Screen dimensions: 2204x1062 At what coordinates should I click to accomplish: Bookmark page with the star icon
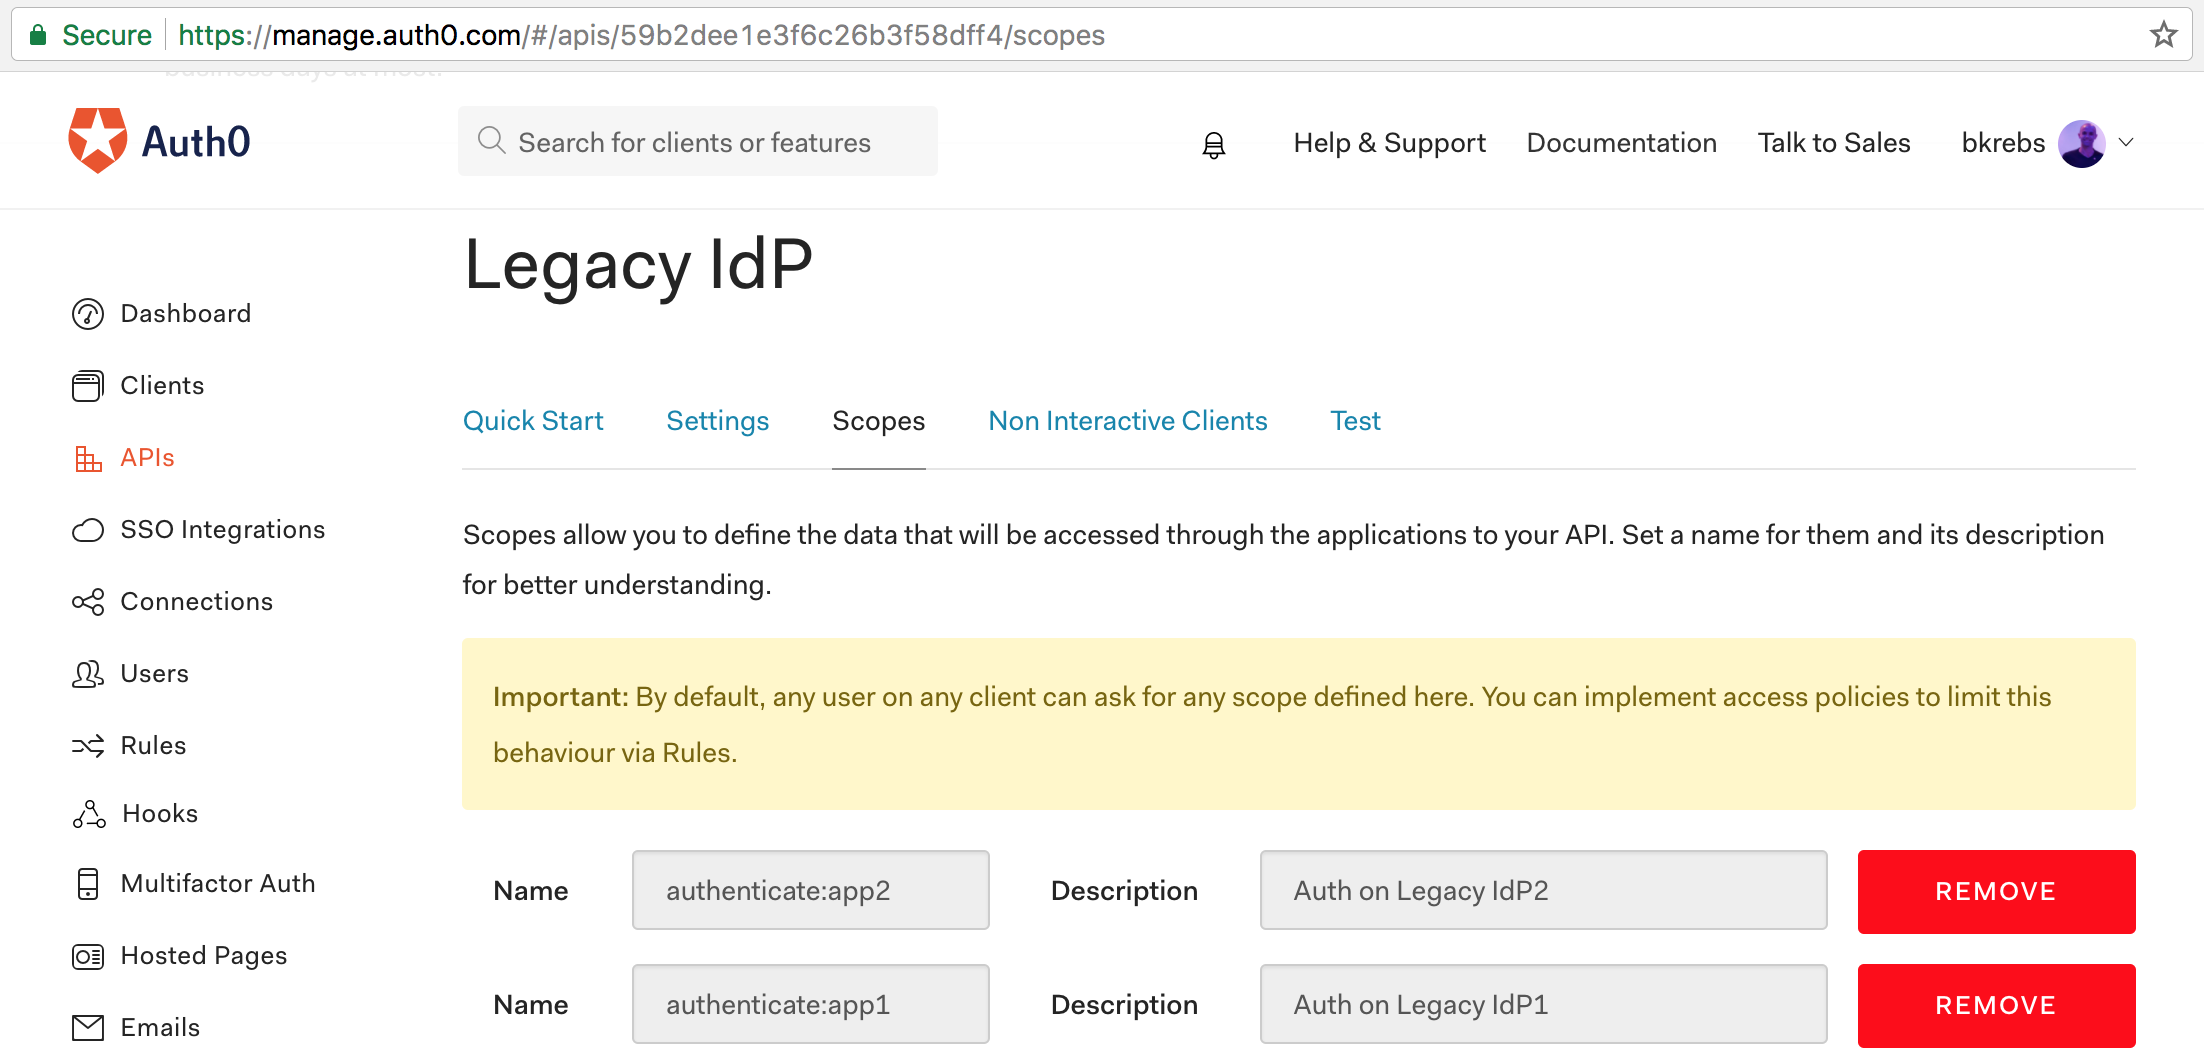pyautogui.click(x=2163, y=35)
